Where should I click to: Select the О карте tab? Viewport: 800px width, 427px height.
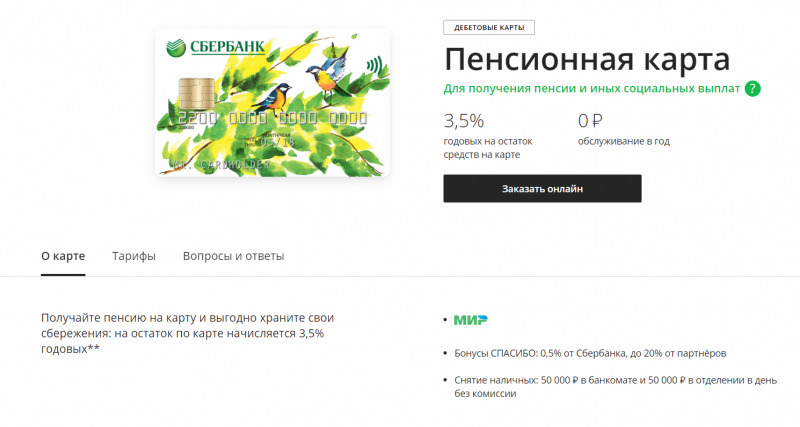(63, 256)
